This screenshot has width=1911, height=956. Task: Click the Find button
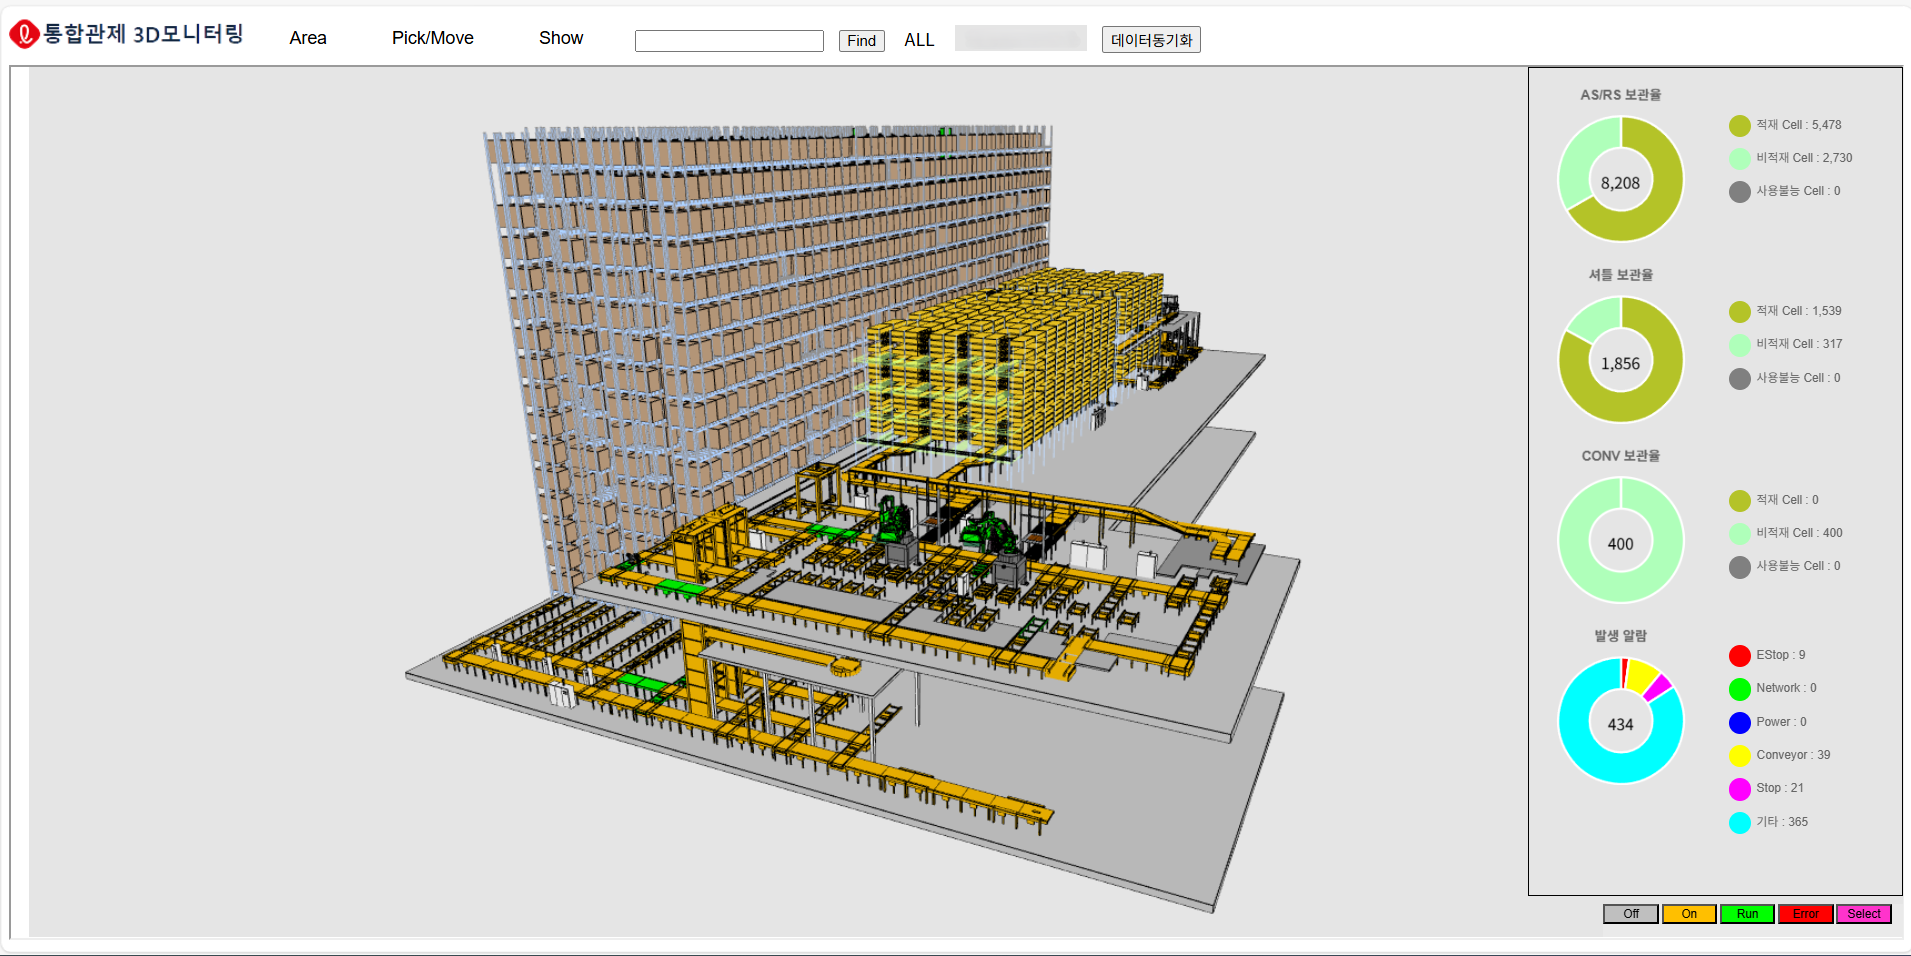click(x=861, y=40)
